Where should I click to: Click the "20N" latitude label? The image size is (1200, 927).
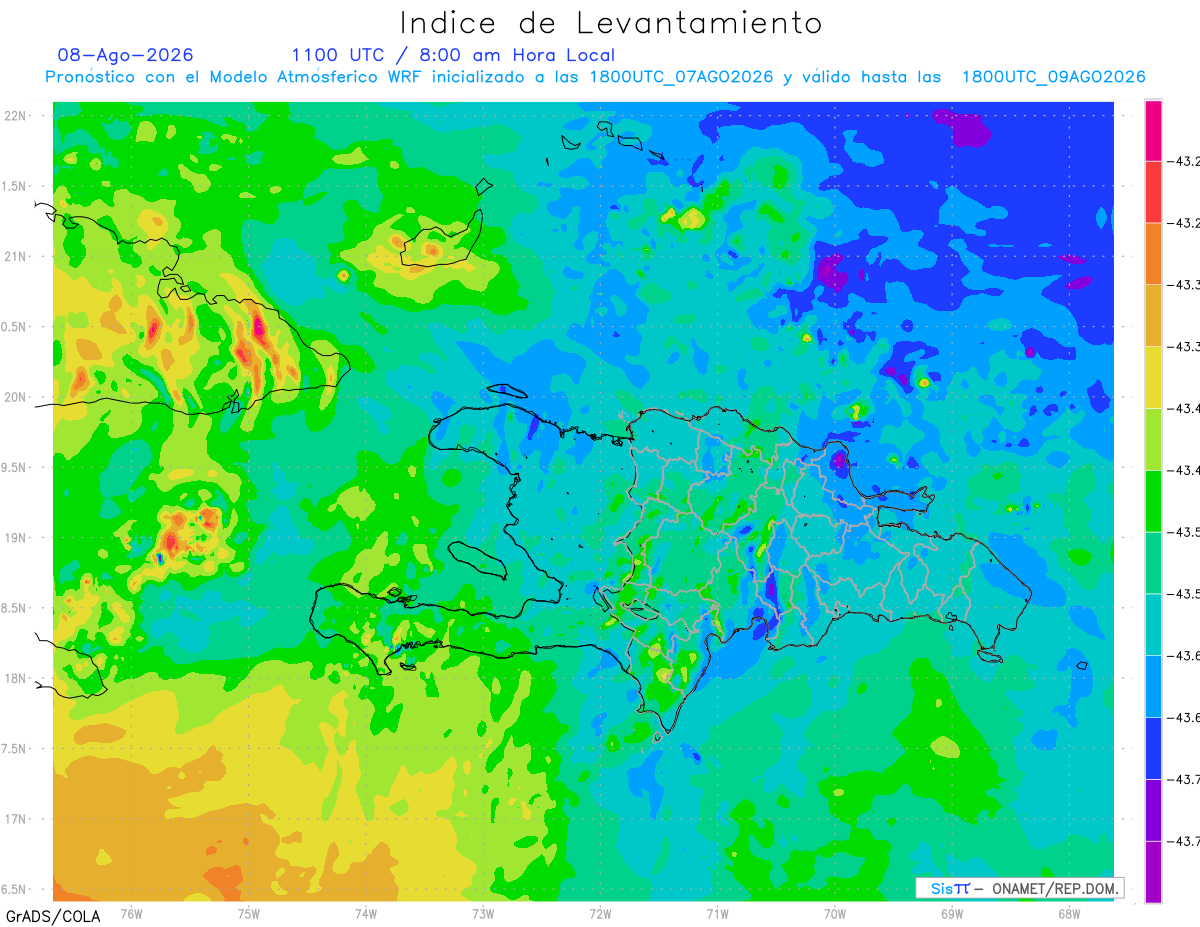(x=15, y=397)
